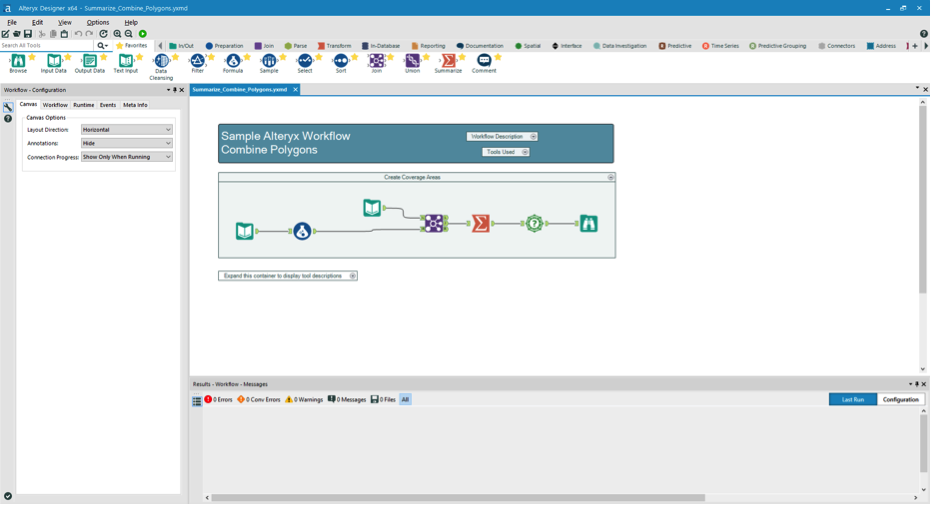Select the Data Cleansing tool
This screenshot has height=505, width=931.
click(x=161, y=66)
